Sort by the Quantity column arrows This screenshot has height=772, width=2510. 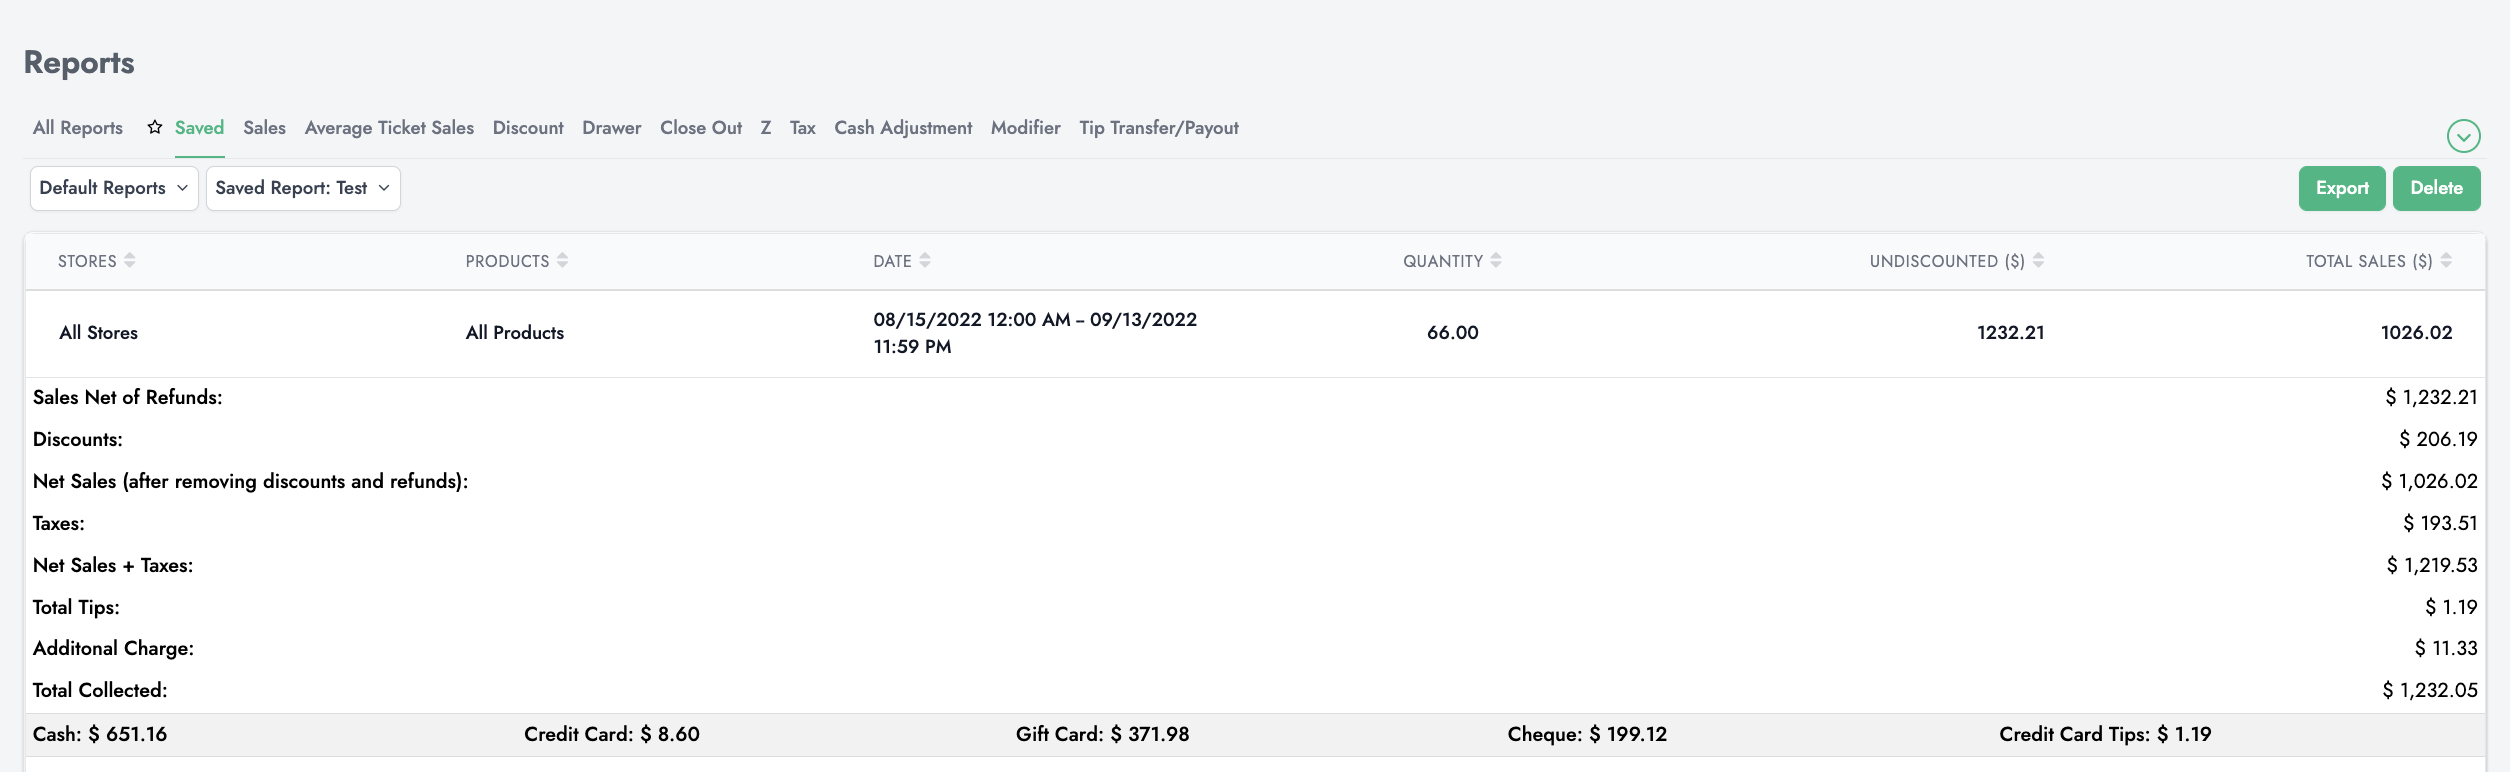tap(1496, 261)
